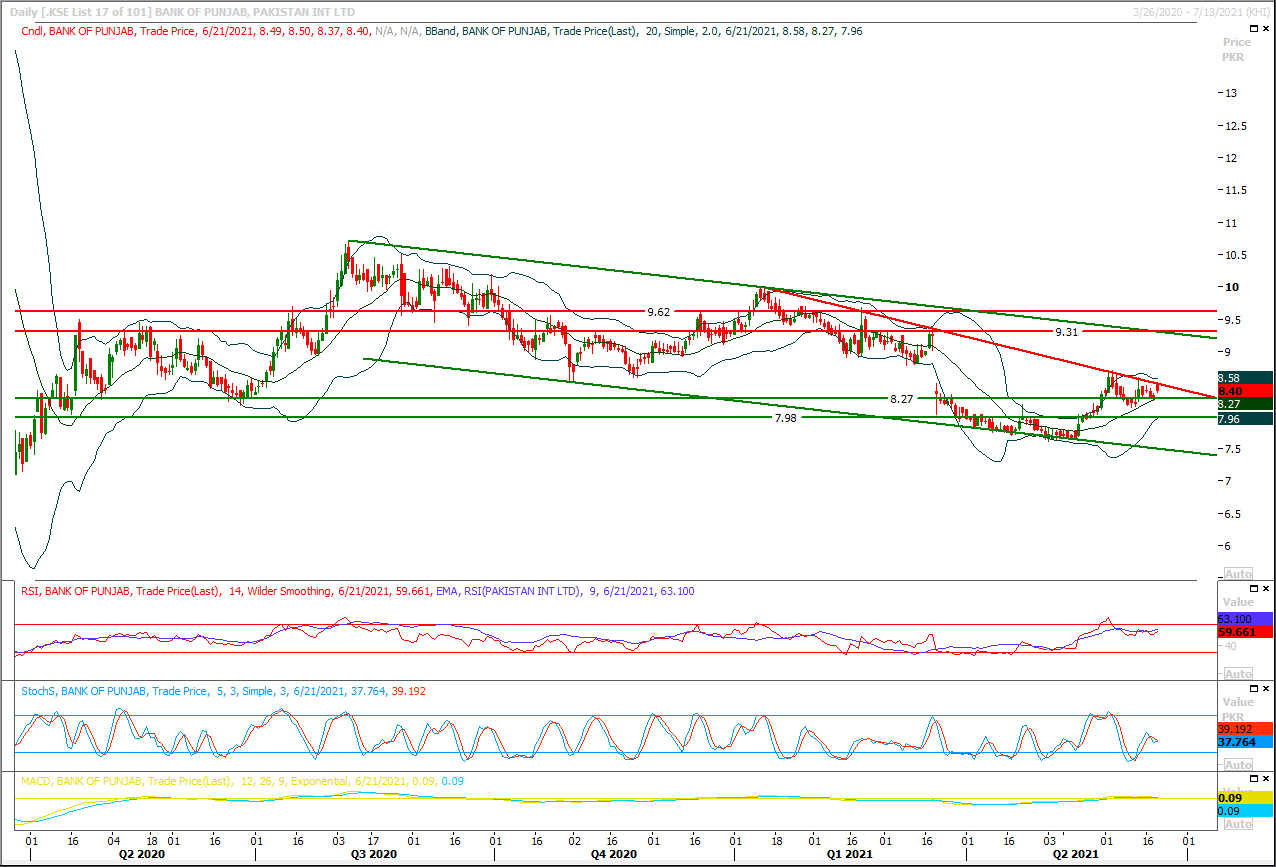Click the 11.5 tick on price axis

1236,190
